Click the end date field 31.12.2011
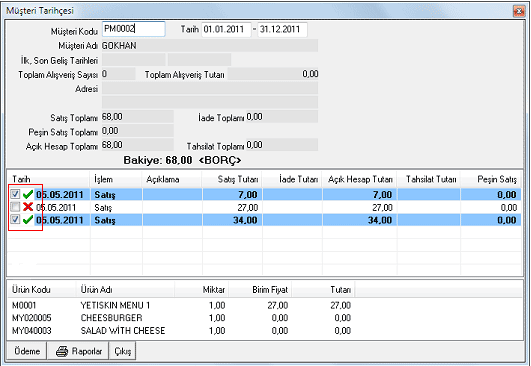Viewport: 531px width, 366px height. pos(282,29)
